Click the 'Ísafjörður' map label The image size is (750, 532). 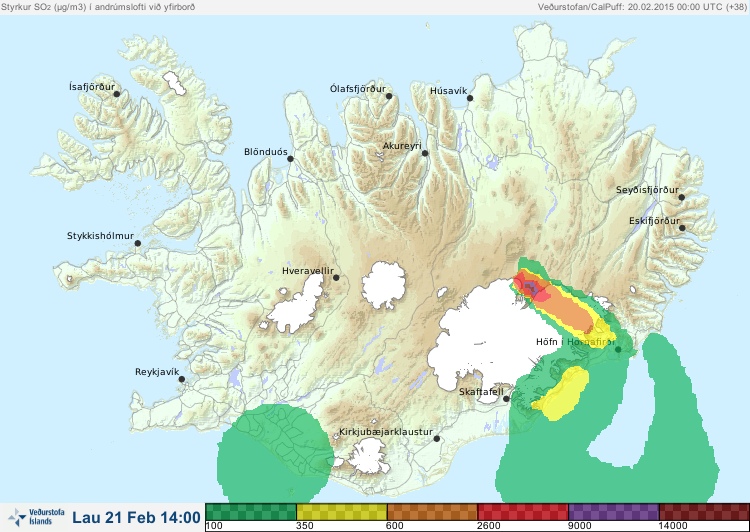coord(92,87)
